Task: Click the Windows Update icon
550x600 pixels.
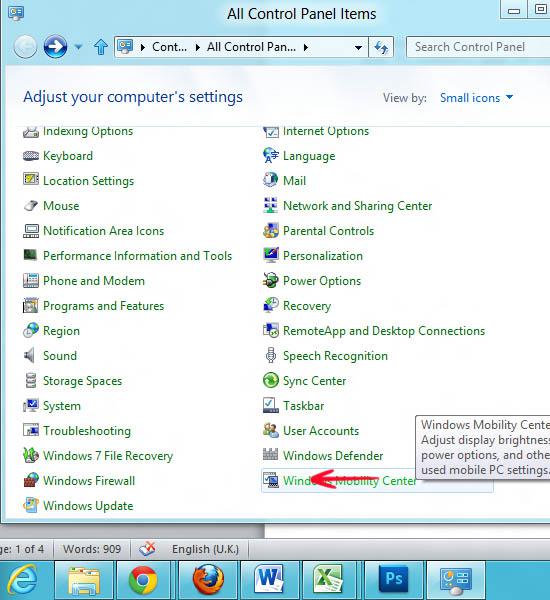Action: (31, 505)
